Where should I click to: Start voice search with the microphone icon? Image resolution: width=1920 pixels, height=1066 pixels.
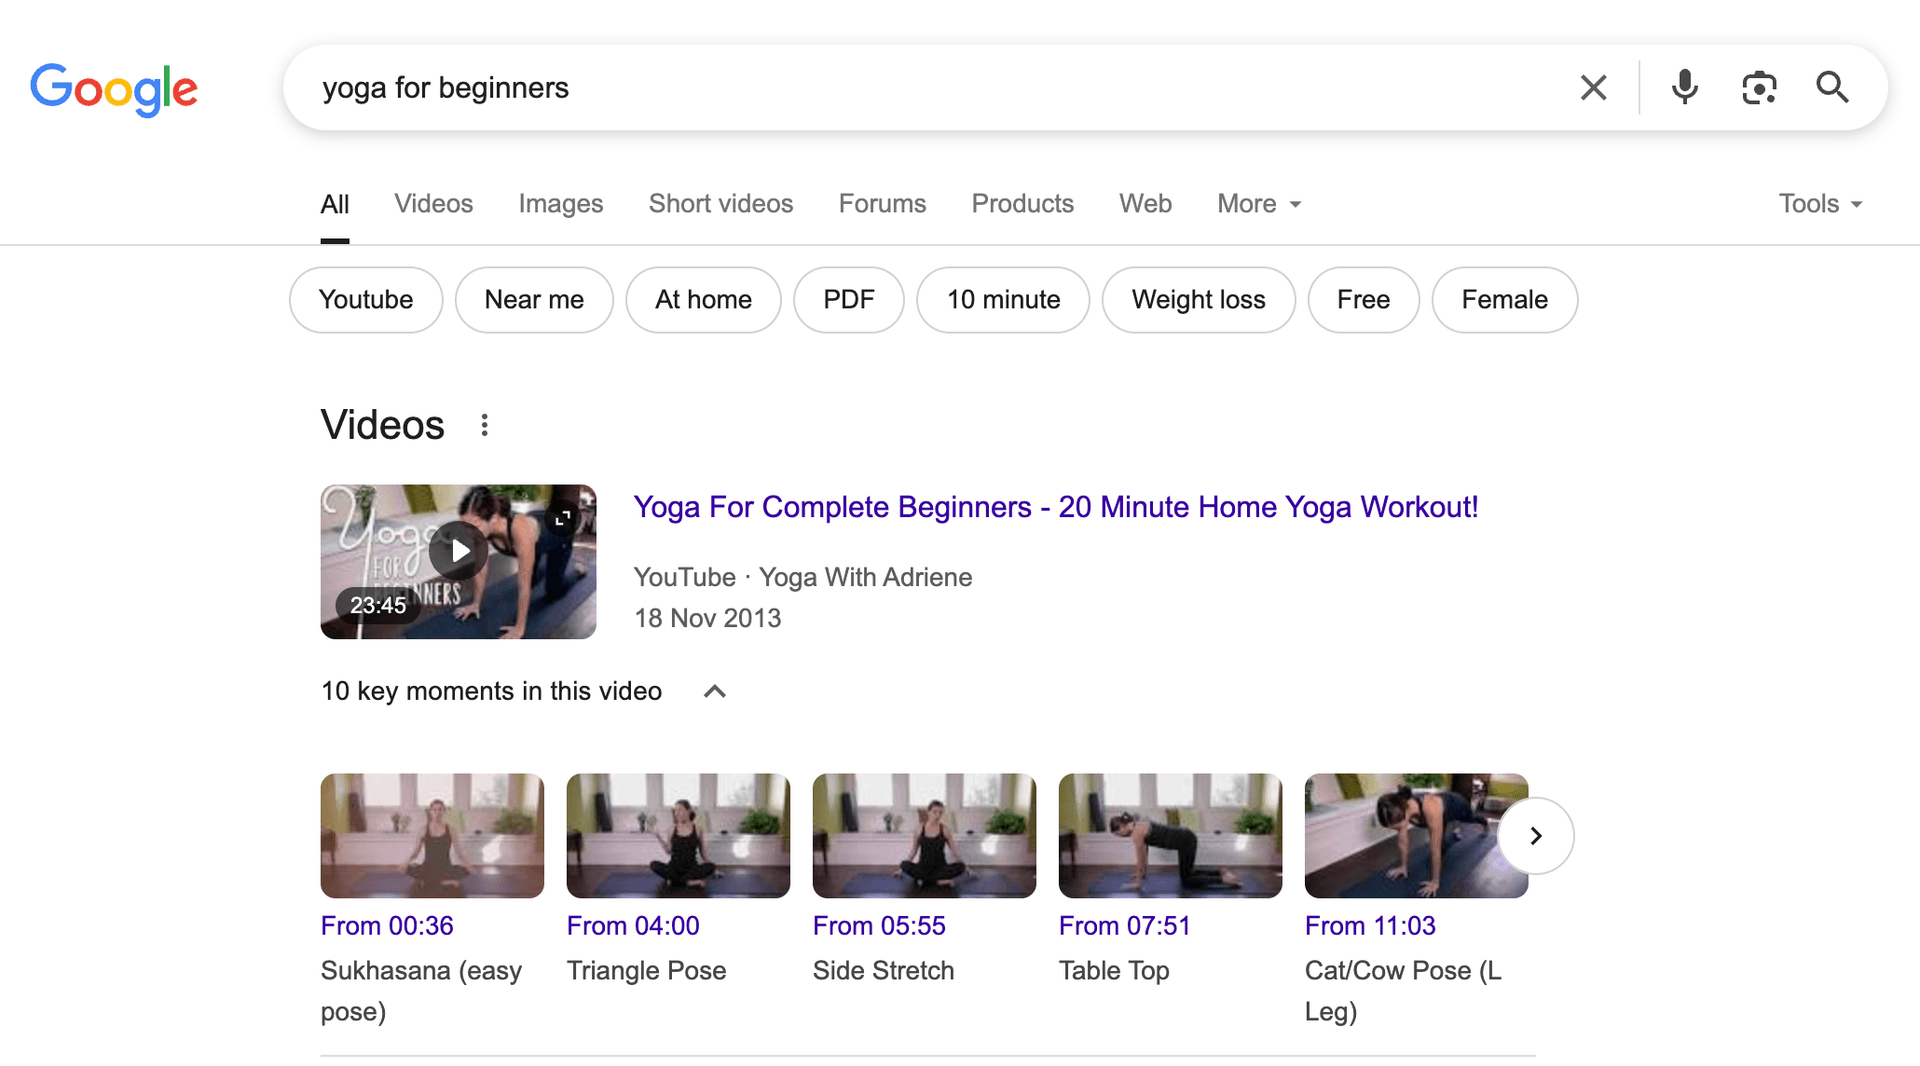pyautogui.click(x=1685, y=88)
